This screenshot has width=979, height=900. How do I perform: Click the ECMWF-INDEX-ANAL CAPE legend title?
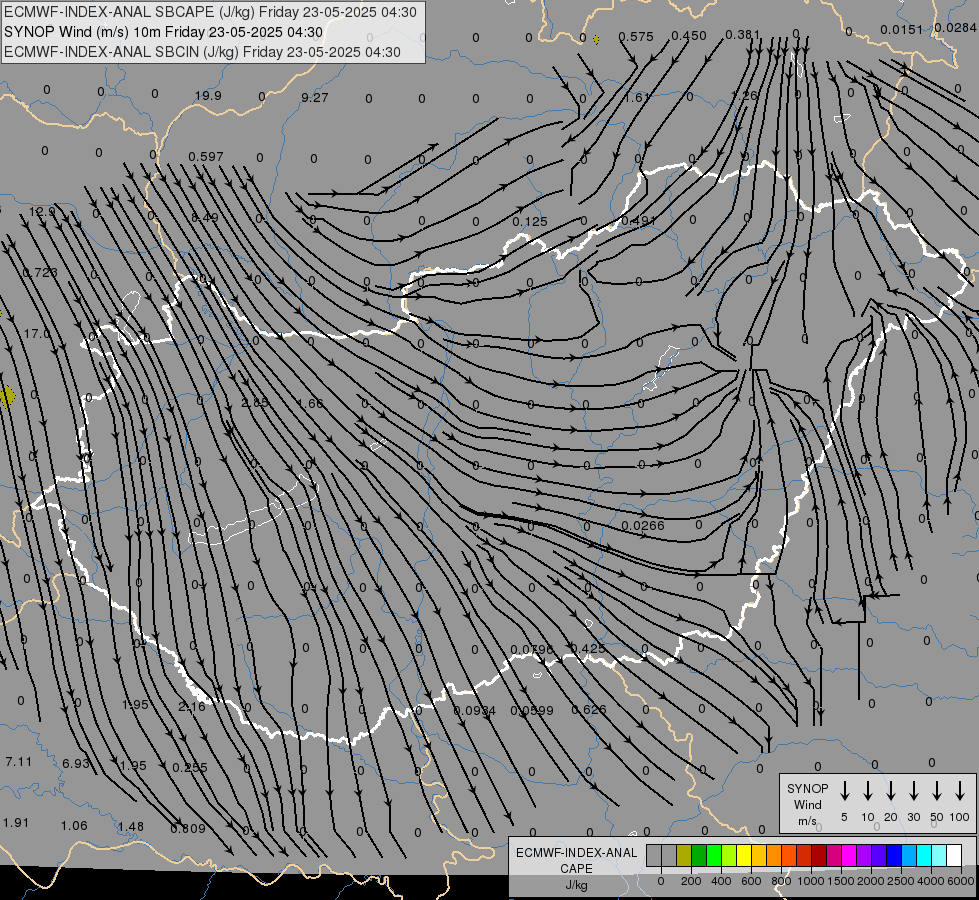coord(576,860)
